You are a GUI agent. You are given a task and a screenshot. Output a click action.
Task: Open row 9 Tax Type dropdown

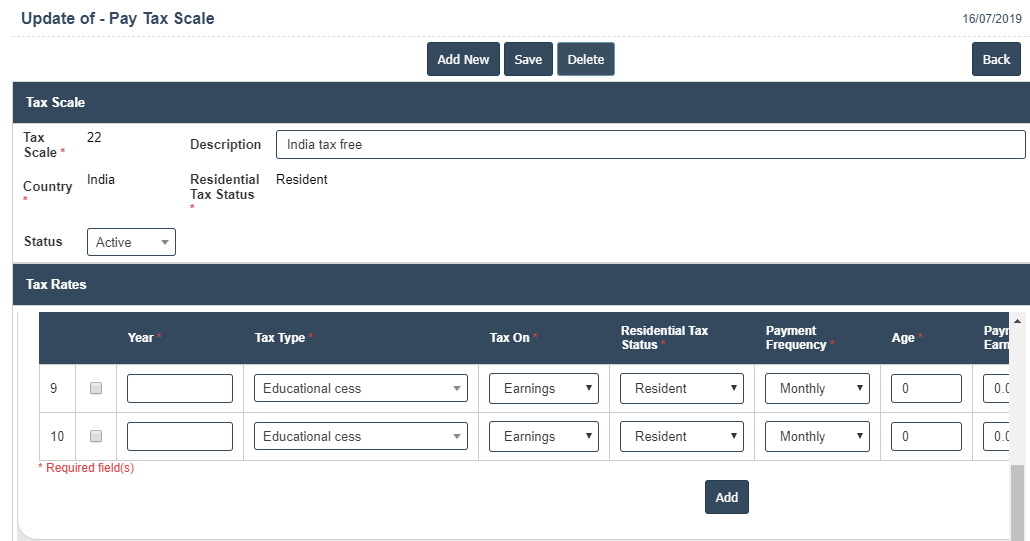point(361,388)
